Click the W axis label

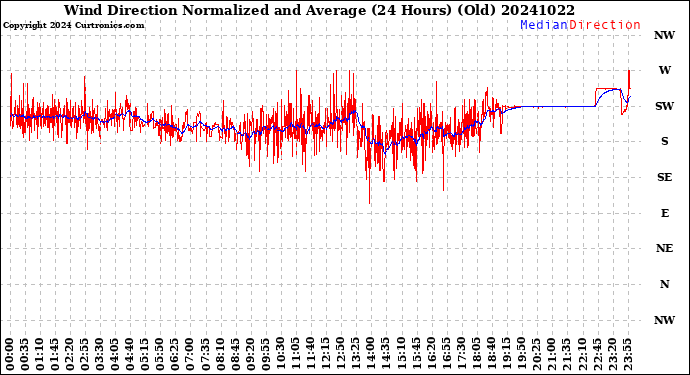[664, 70]
